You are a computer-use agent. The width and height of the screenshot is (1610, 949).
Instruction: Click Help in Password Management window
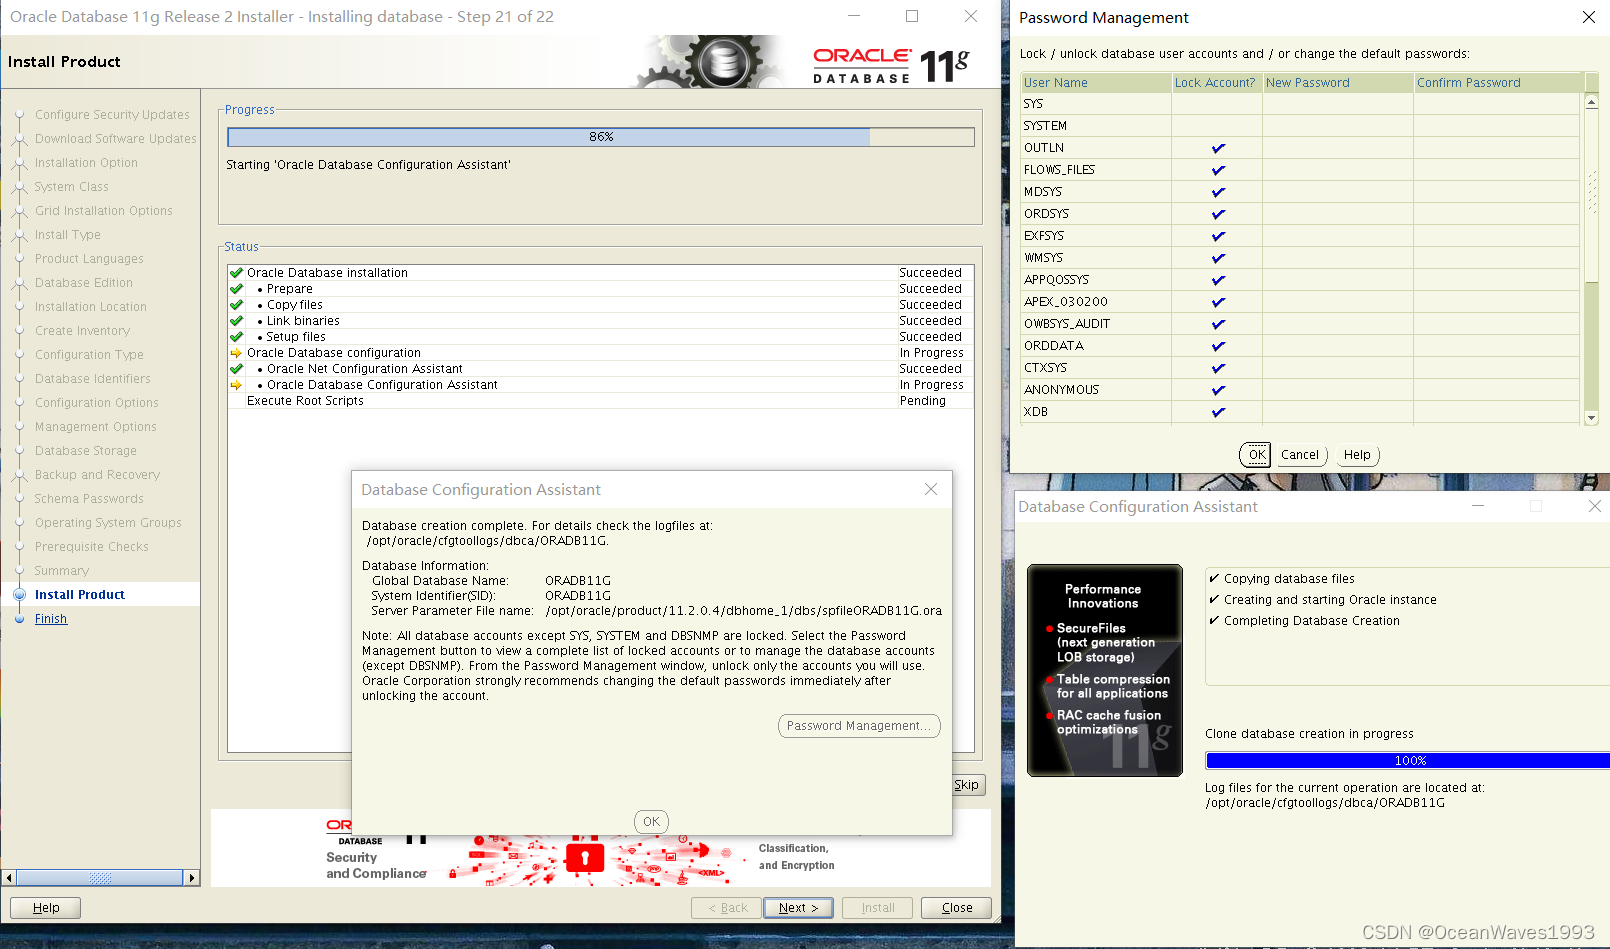(1357, 455)
